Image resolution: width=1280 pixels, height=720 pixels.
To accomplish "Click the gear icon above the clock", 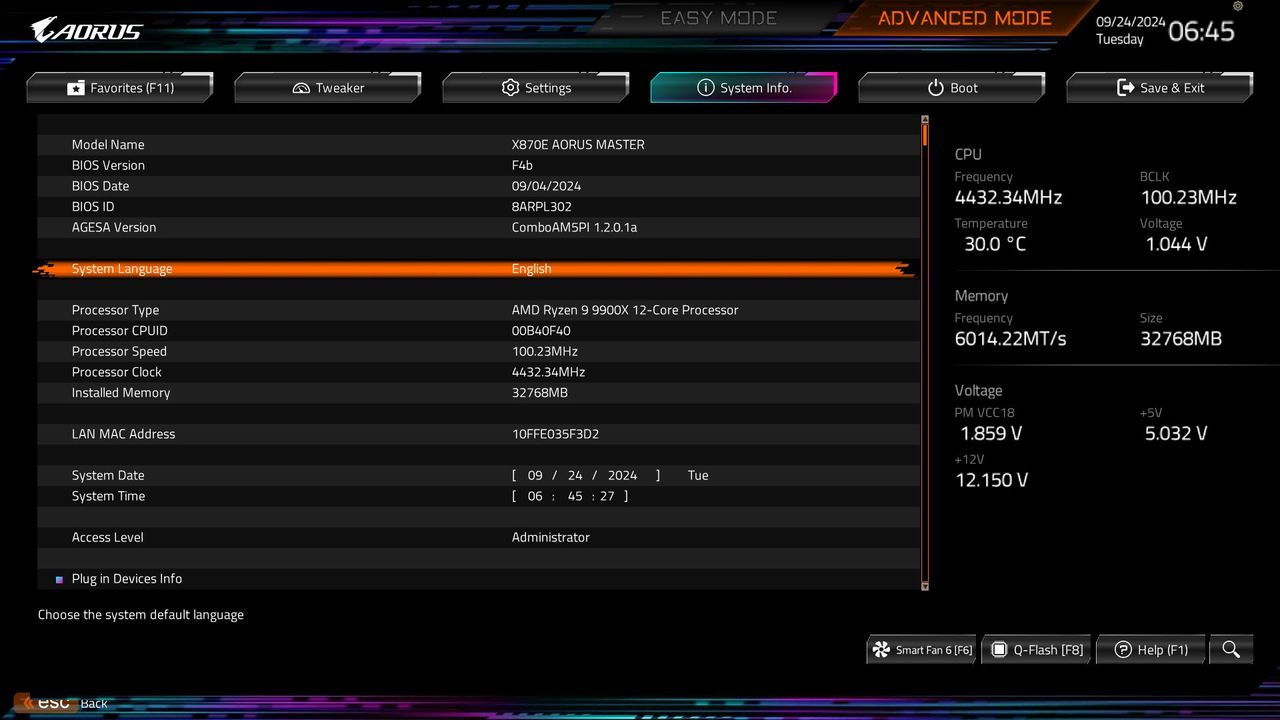I will [x=1238, y=6].
